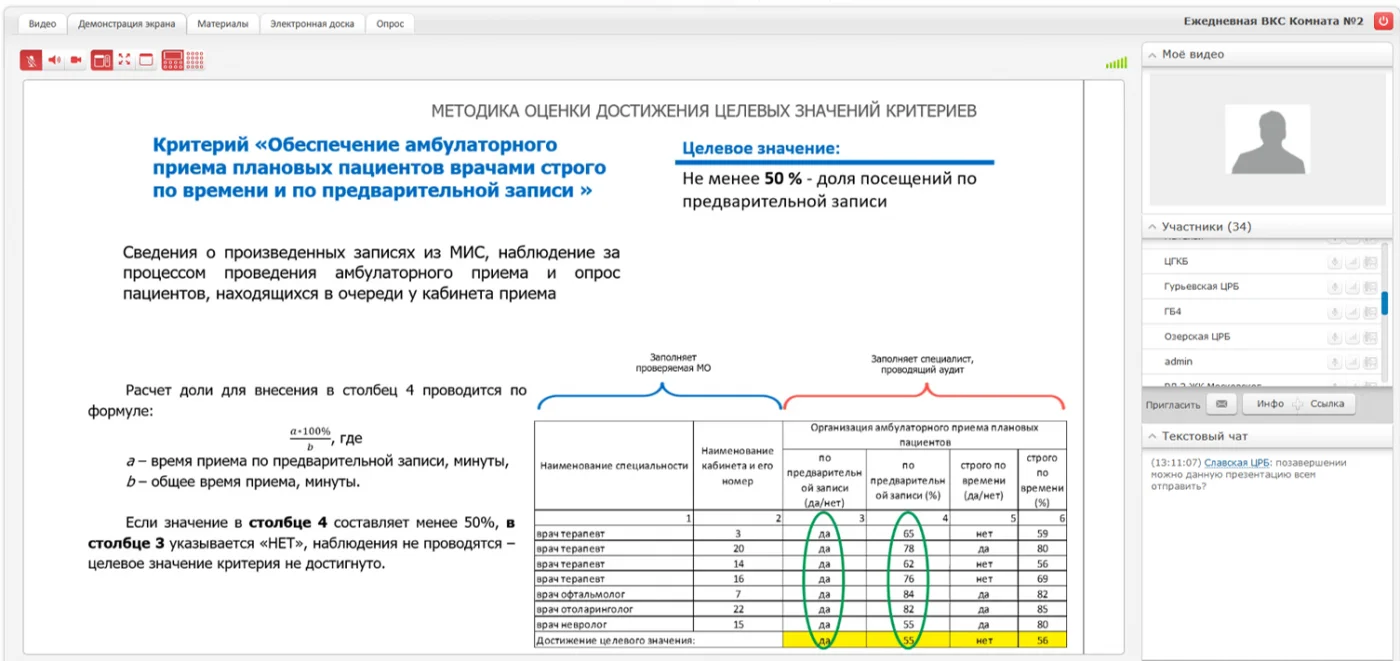Open the Электронная доска tab
Viewport: 1400px width, 661px height.
312,24
